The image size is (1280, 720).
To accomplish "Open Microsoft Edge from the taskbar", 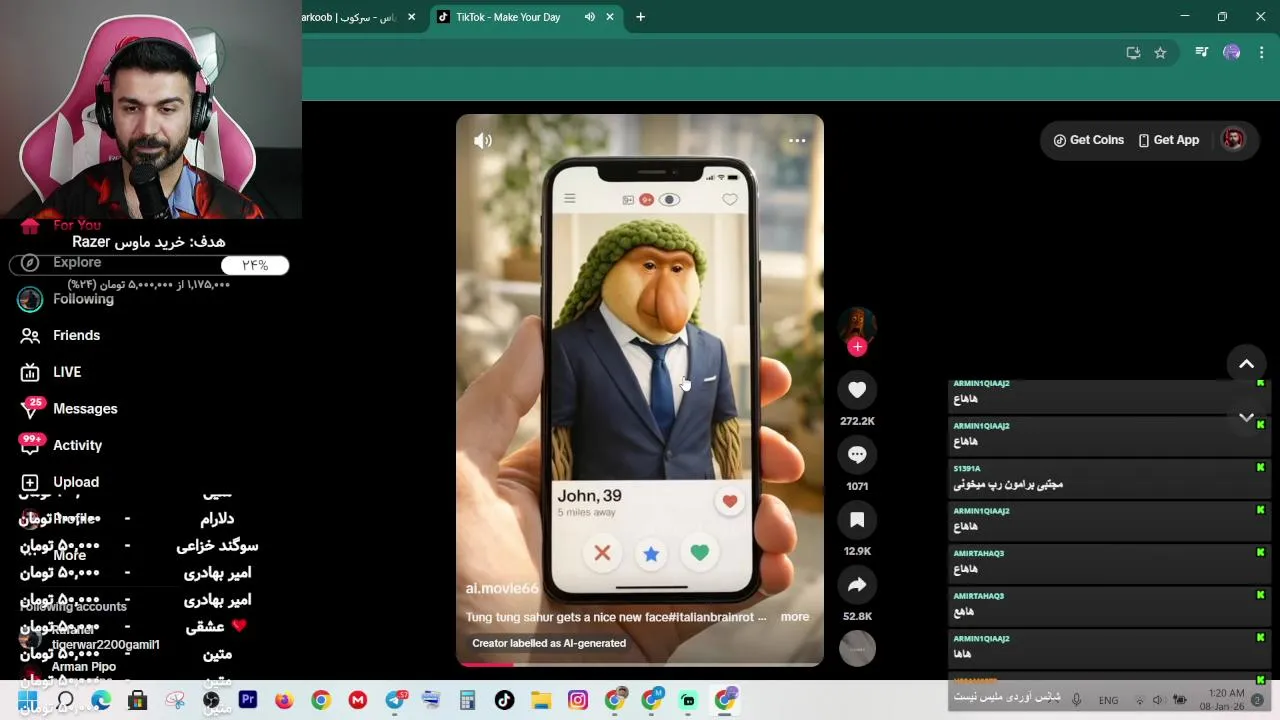I will [x=101, y=701].
